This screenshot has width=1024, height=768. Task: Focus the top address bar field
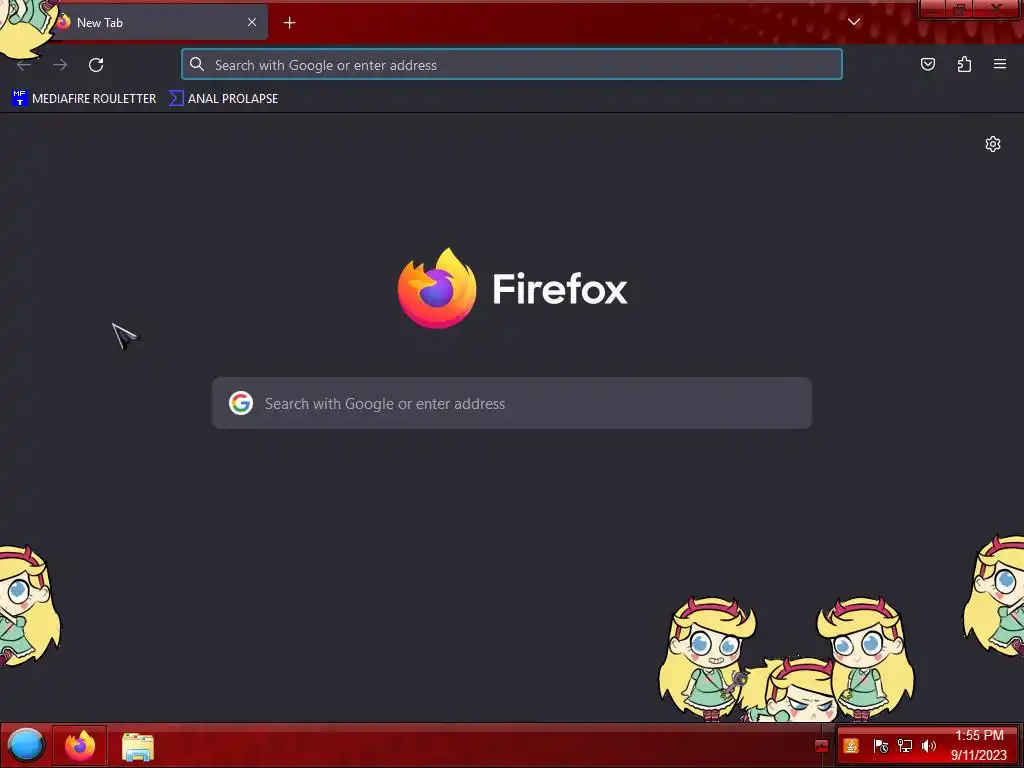512,64
